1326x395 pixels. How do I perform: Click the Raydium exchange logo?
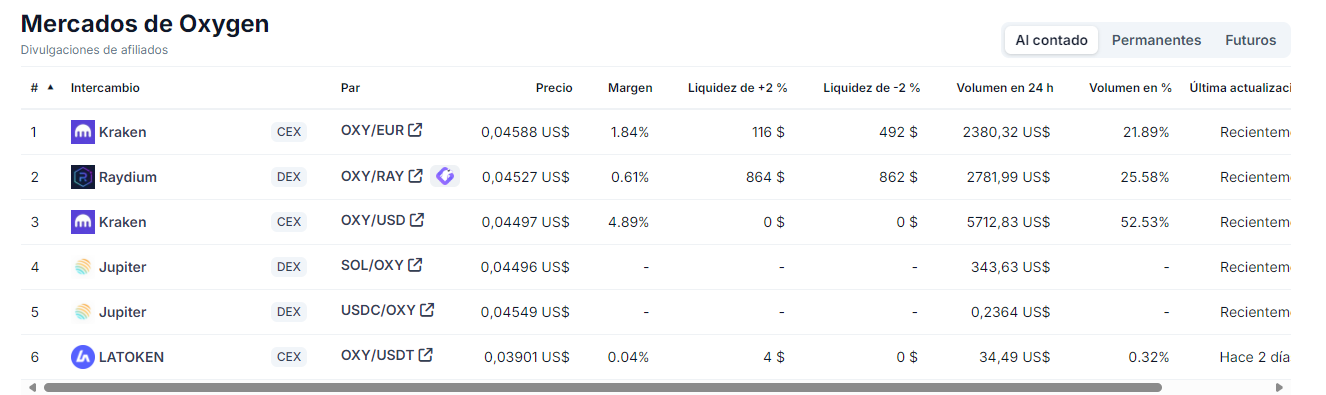(x=82, y=177)
